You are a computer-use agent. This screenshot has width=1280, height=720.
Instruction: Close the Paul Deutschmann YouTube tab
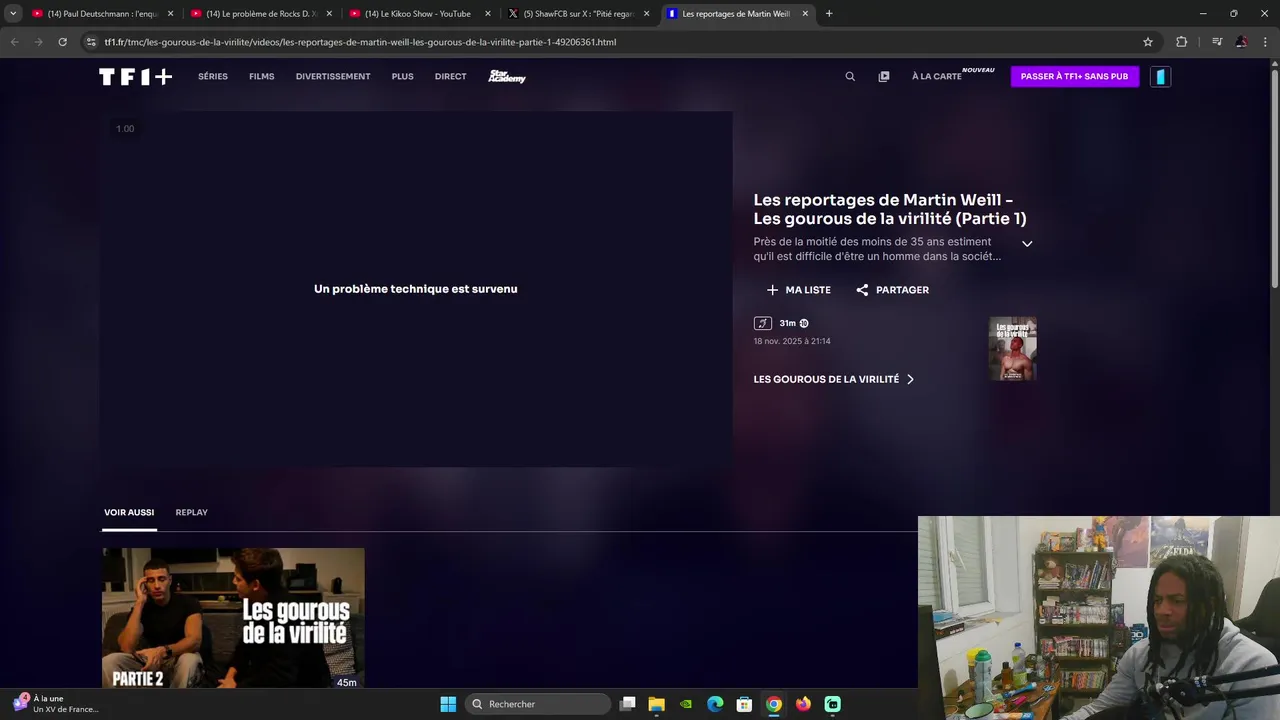(x=170, y=14)
